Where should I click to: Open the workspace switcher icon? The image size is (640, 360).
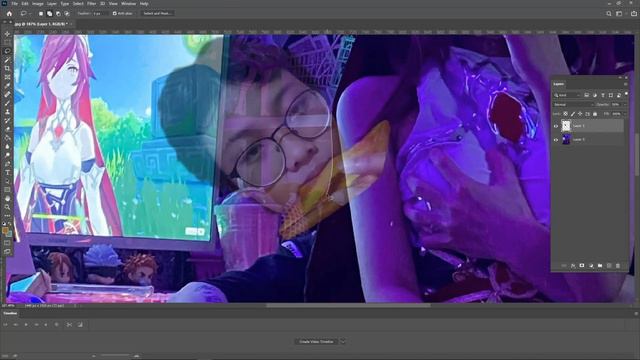click(x=619, y=13)
